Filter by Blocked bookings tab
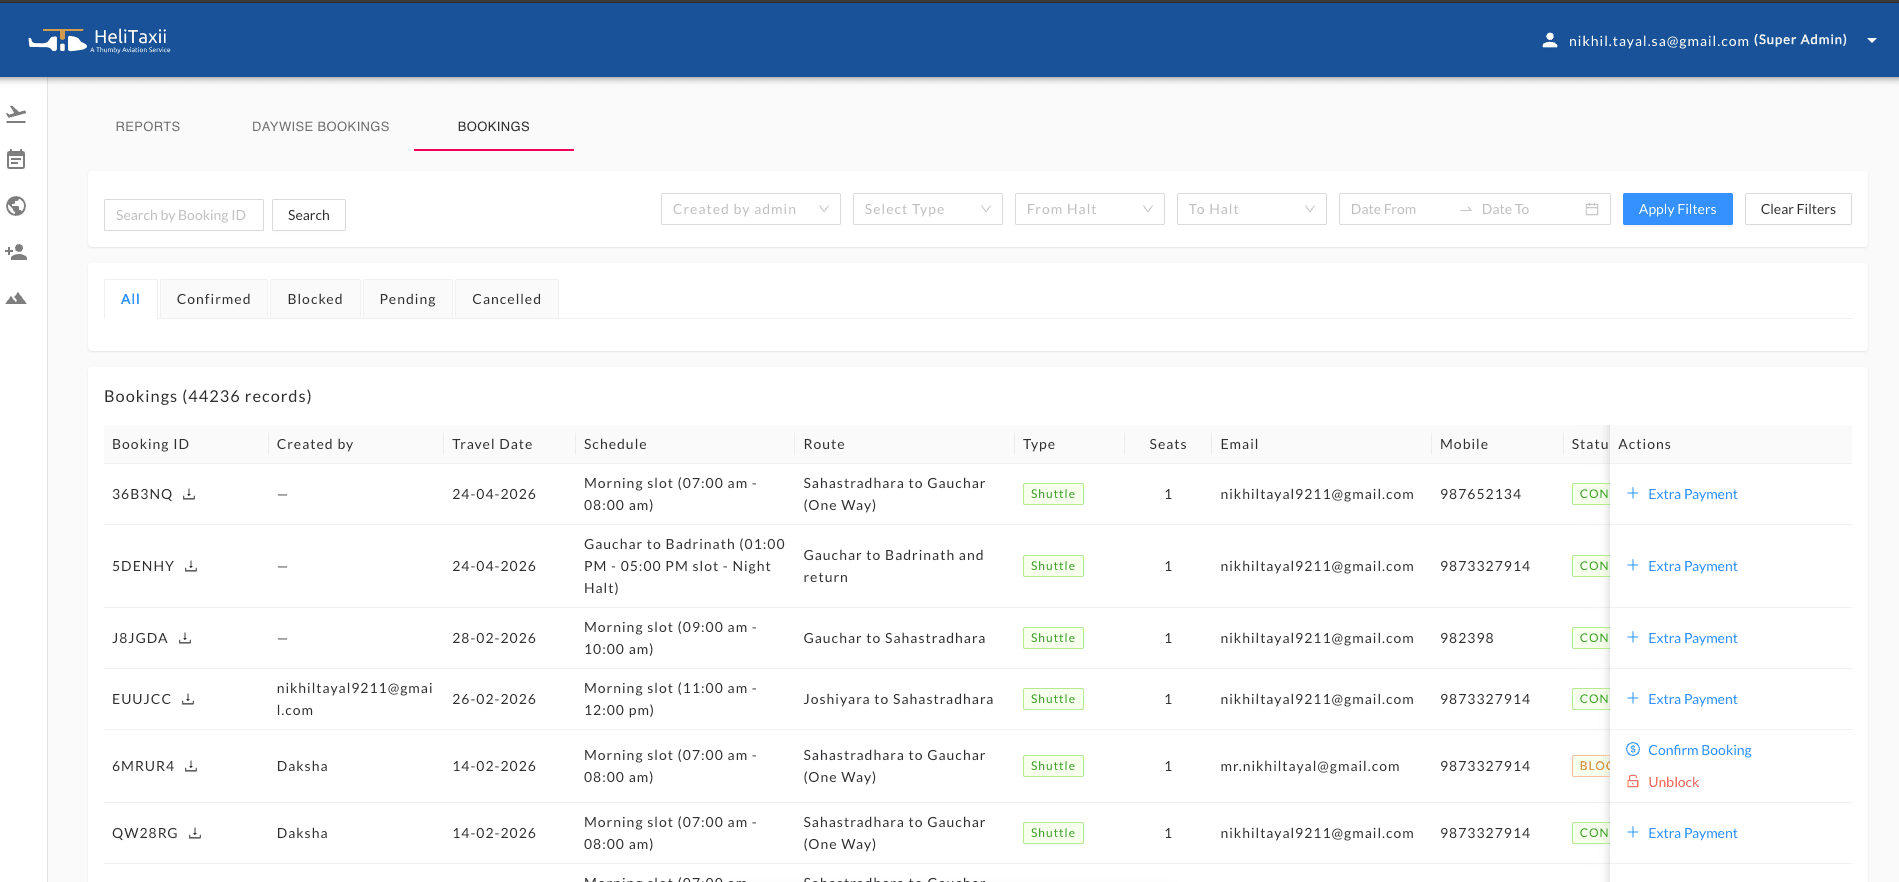This screenshot has width=1899, height=882. (315, 299)
